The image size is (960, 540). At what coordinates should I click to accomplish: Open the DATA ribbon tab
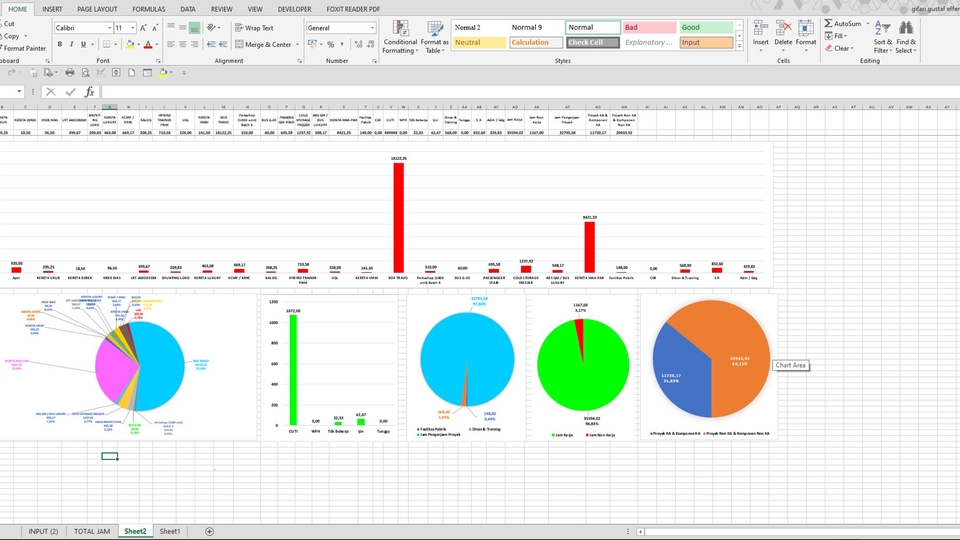coord(188,9)
